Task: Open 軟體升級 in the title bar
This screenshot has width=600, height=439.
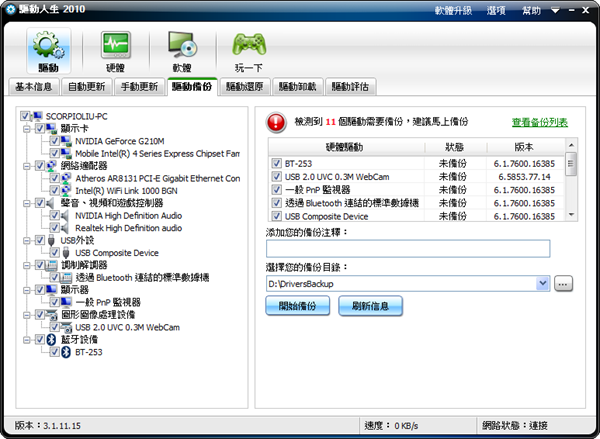Action: point(453,10)
